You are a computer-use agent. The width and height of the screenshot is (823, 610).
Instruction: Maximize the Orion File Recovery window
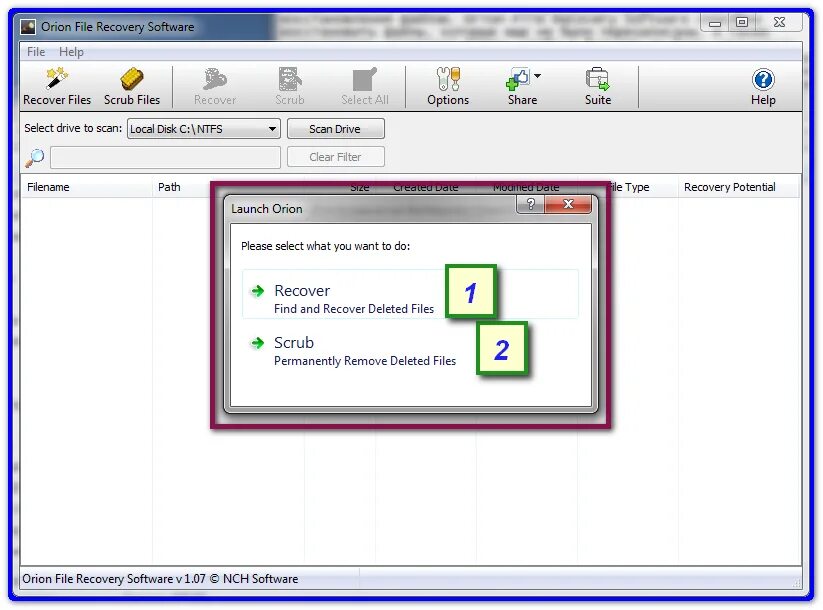pos(742,22)
